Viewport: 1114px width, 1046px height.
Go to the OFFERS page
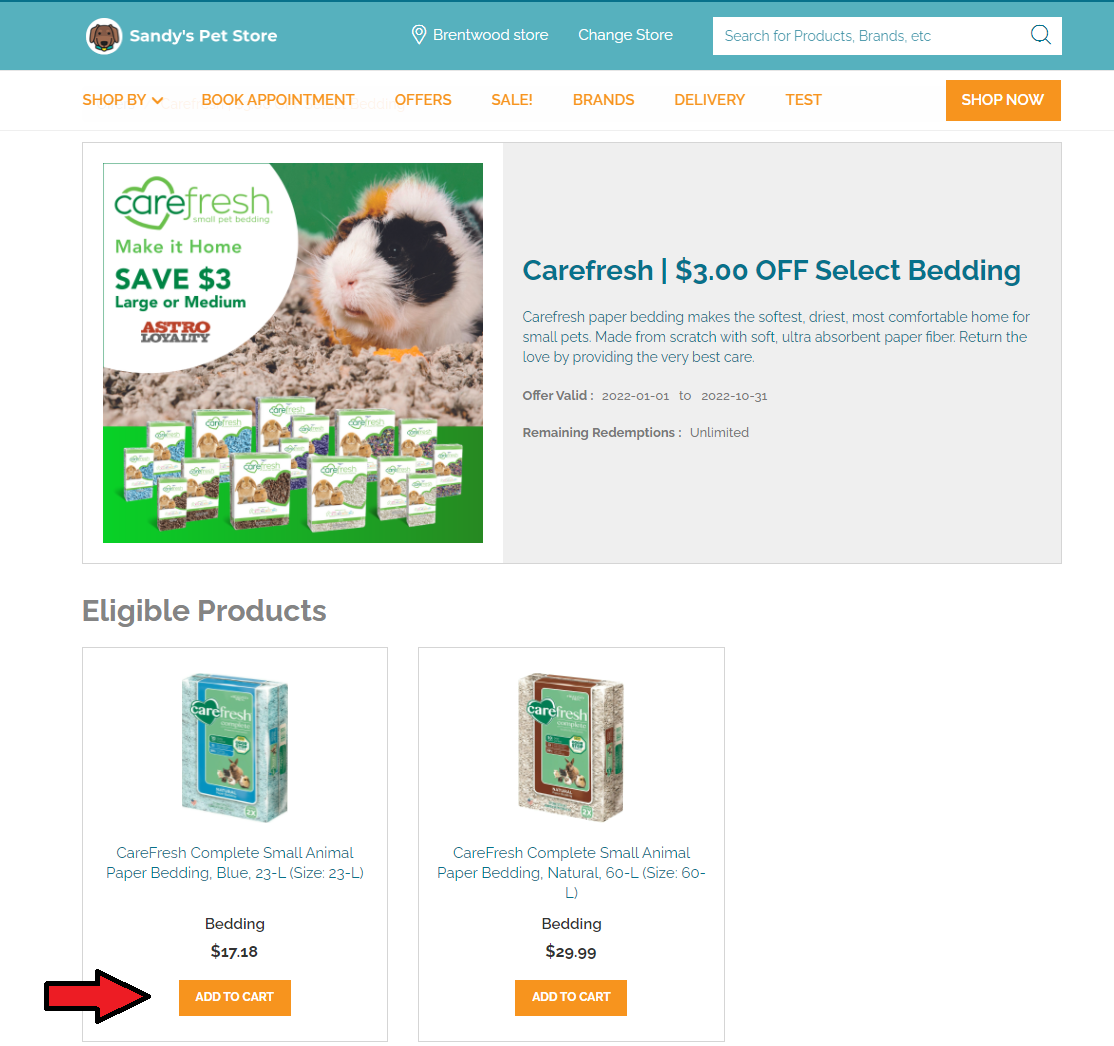(x=423, y=100)
